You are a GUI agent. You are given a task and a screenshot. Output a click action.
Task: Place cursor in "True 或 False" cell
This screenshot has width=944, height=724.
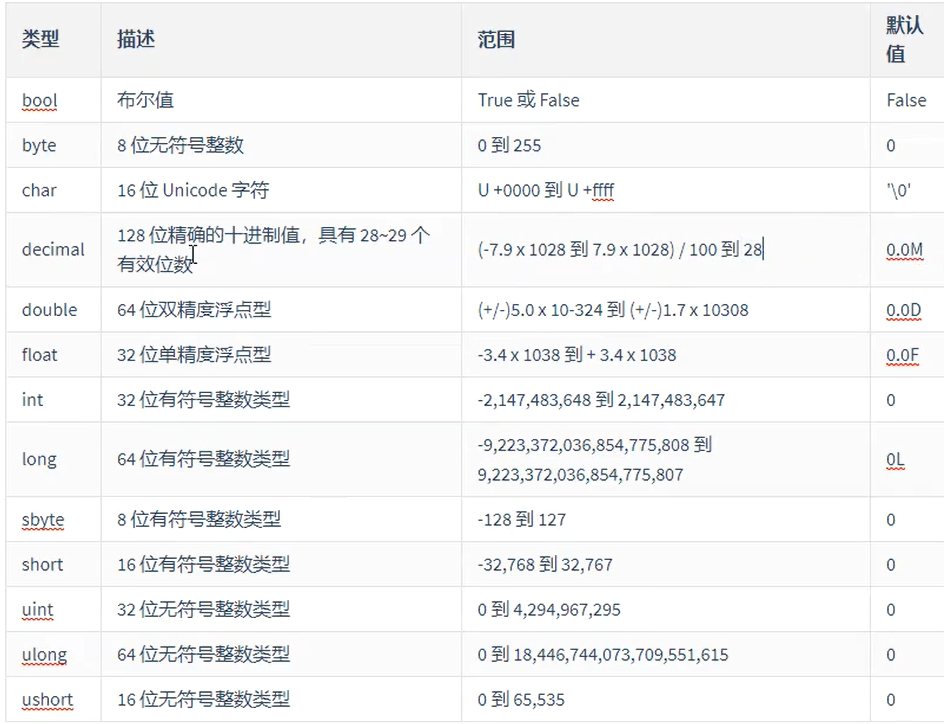(528, 100)
